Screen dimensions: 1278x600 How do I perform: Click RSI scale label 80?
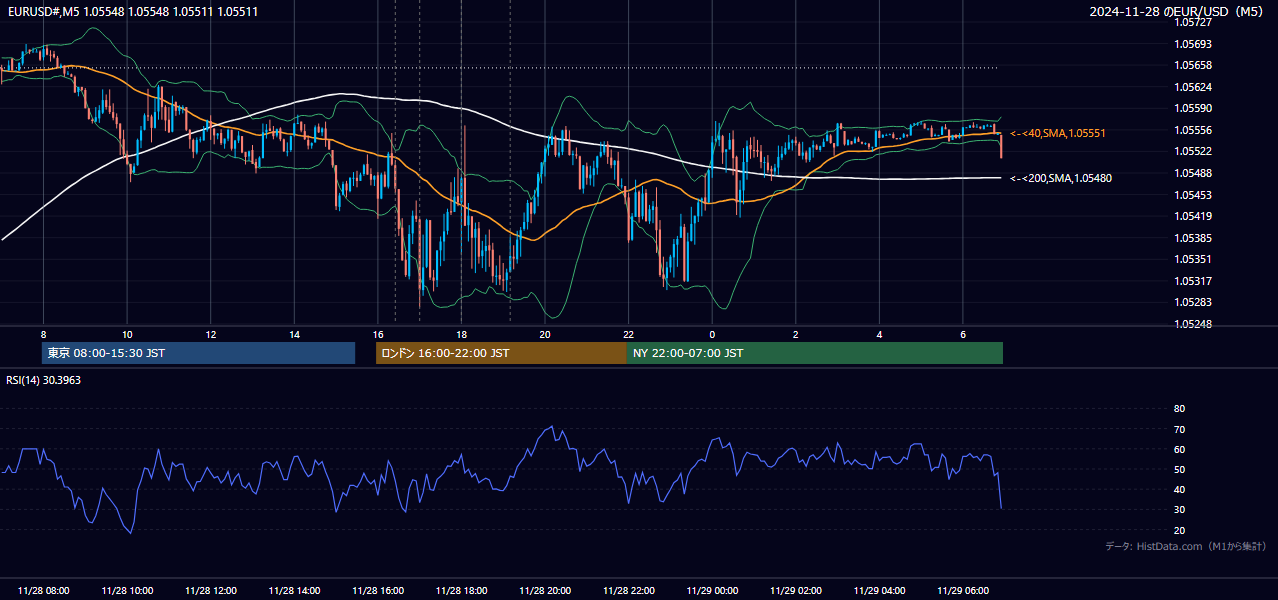[x=1179, y=409]
